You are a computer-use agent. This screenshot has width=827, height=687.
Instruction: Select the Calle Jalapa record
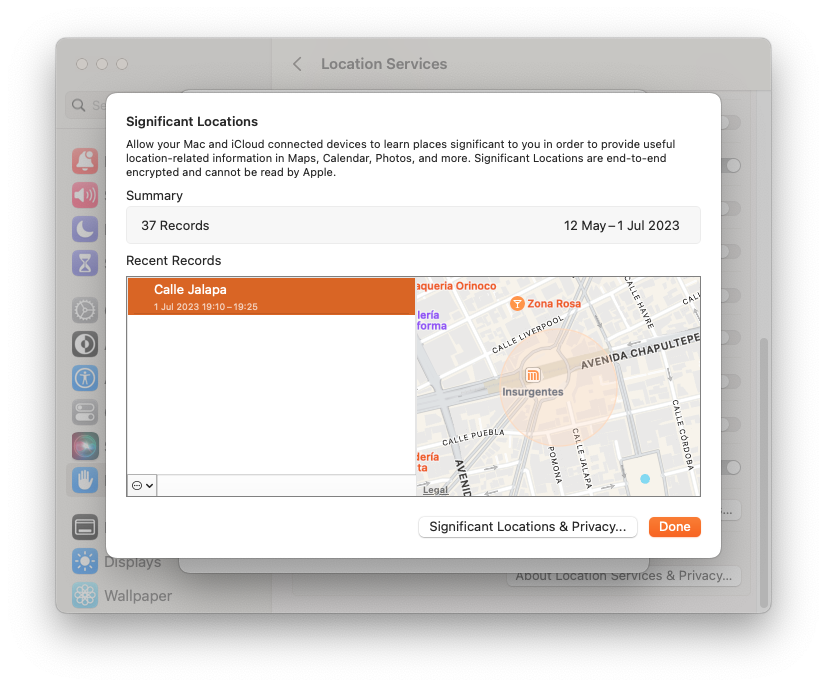pyautogui.click(x=271, y=296)
